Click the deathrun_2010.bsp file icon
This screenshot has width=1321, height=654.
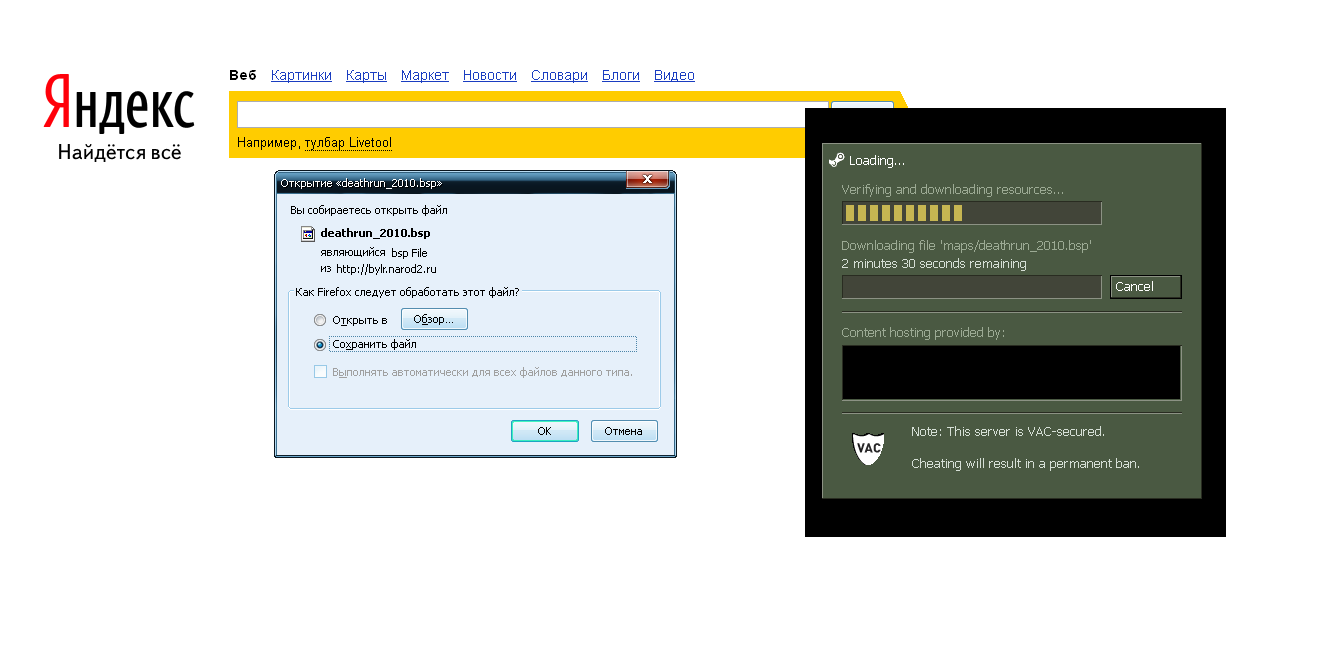pyautogui.click(x=309, y=233)
